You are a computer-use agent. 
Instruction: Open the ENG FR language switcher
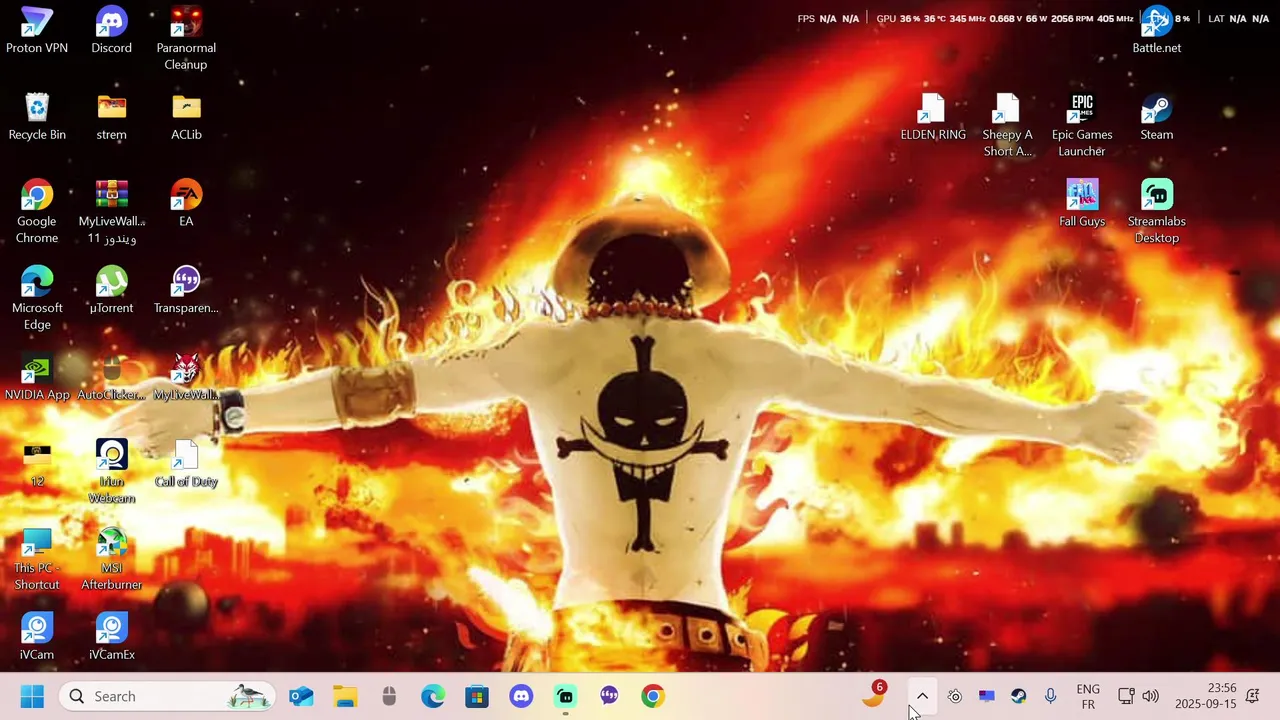tap(1088, 696)
